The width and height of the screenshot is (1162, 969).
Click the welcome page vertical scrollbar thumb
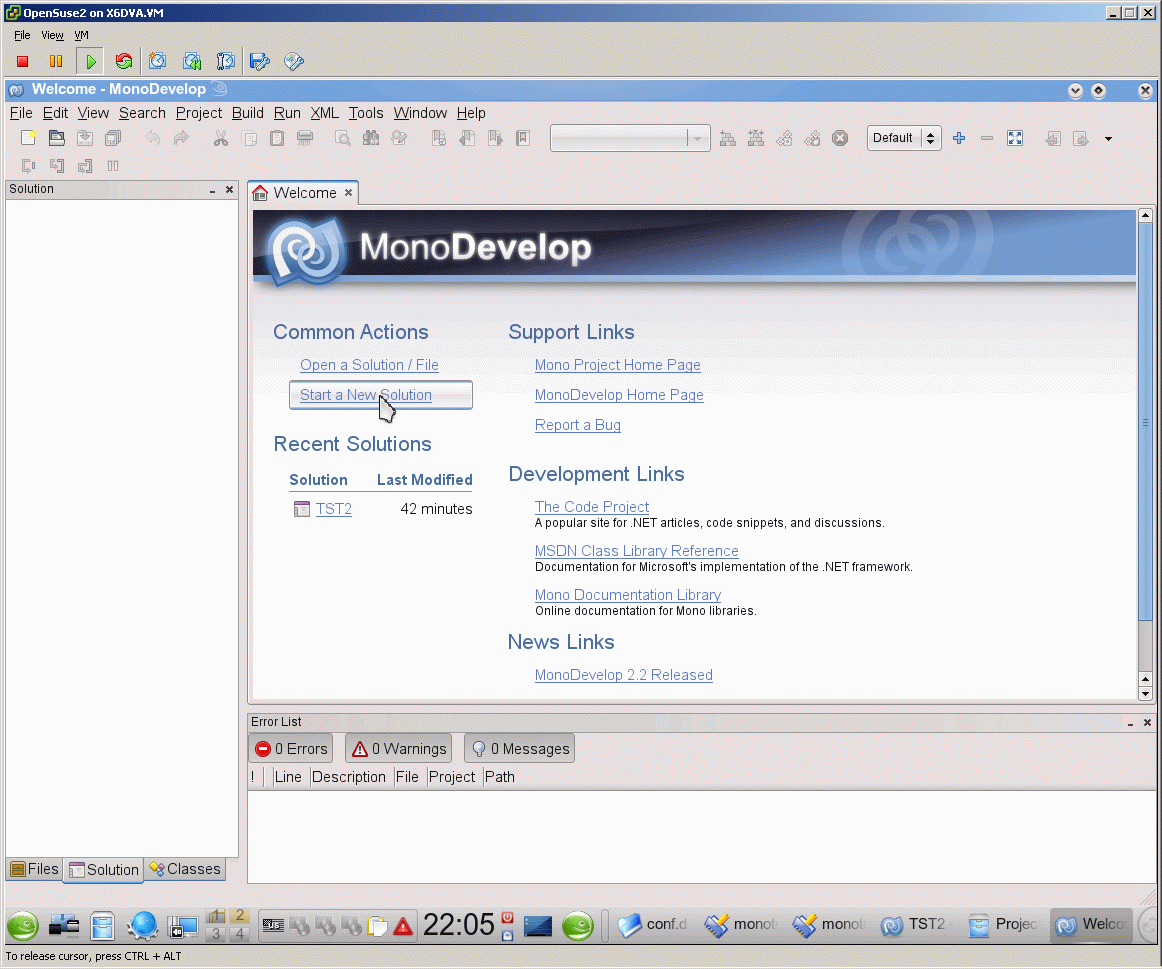click(x=1145, y=422)
